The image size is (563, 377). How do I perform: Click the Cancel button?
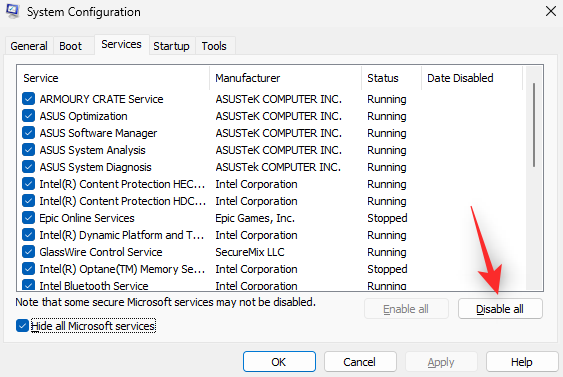(x=360, y=362)
